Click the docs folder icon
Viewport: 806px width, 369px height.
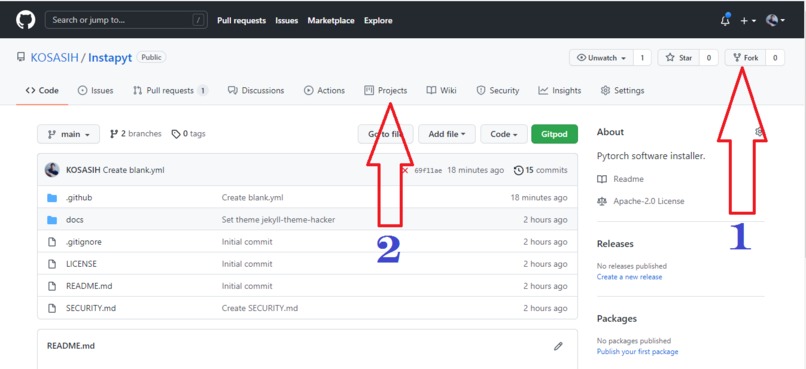coord(52,220)
